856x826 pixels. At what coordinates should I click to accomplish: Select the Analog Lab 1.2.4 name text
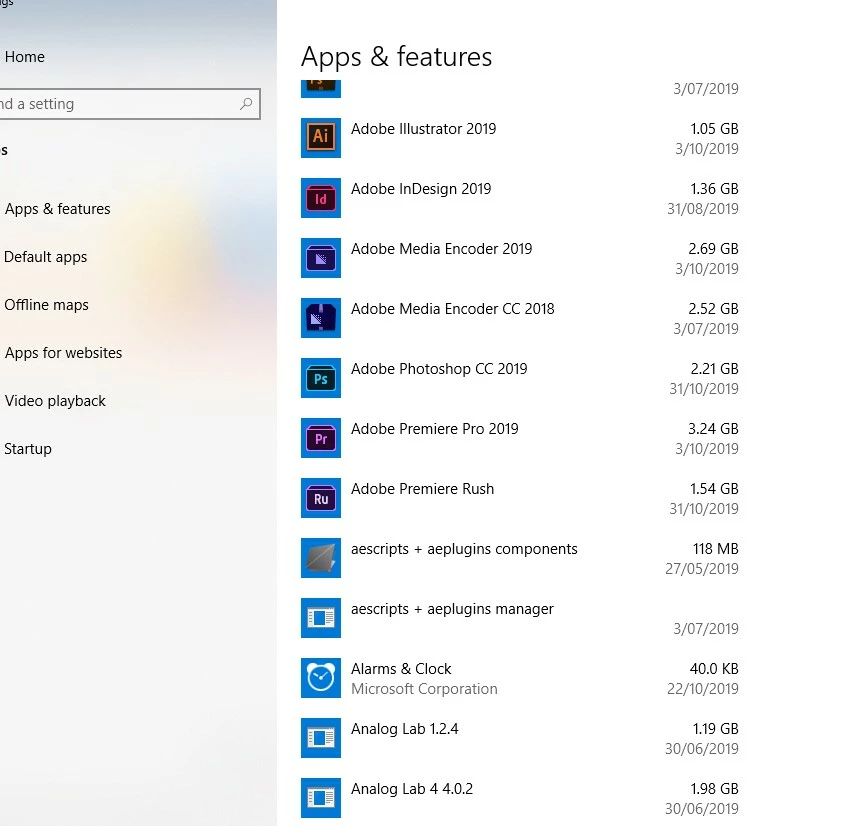coord(405,729)
